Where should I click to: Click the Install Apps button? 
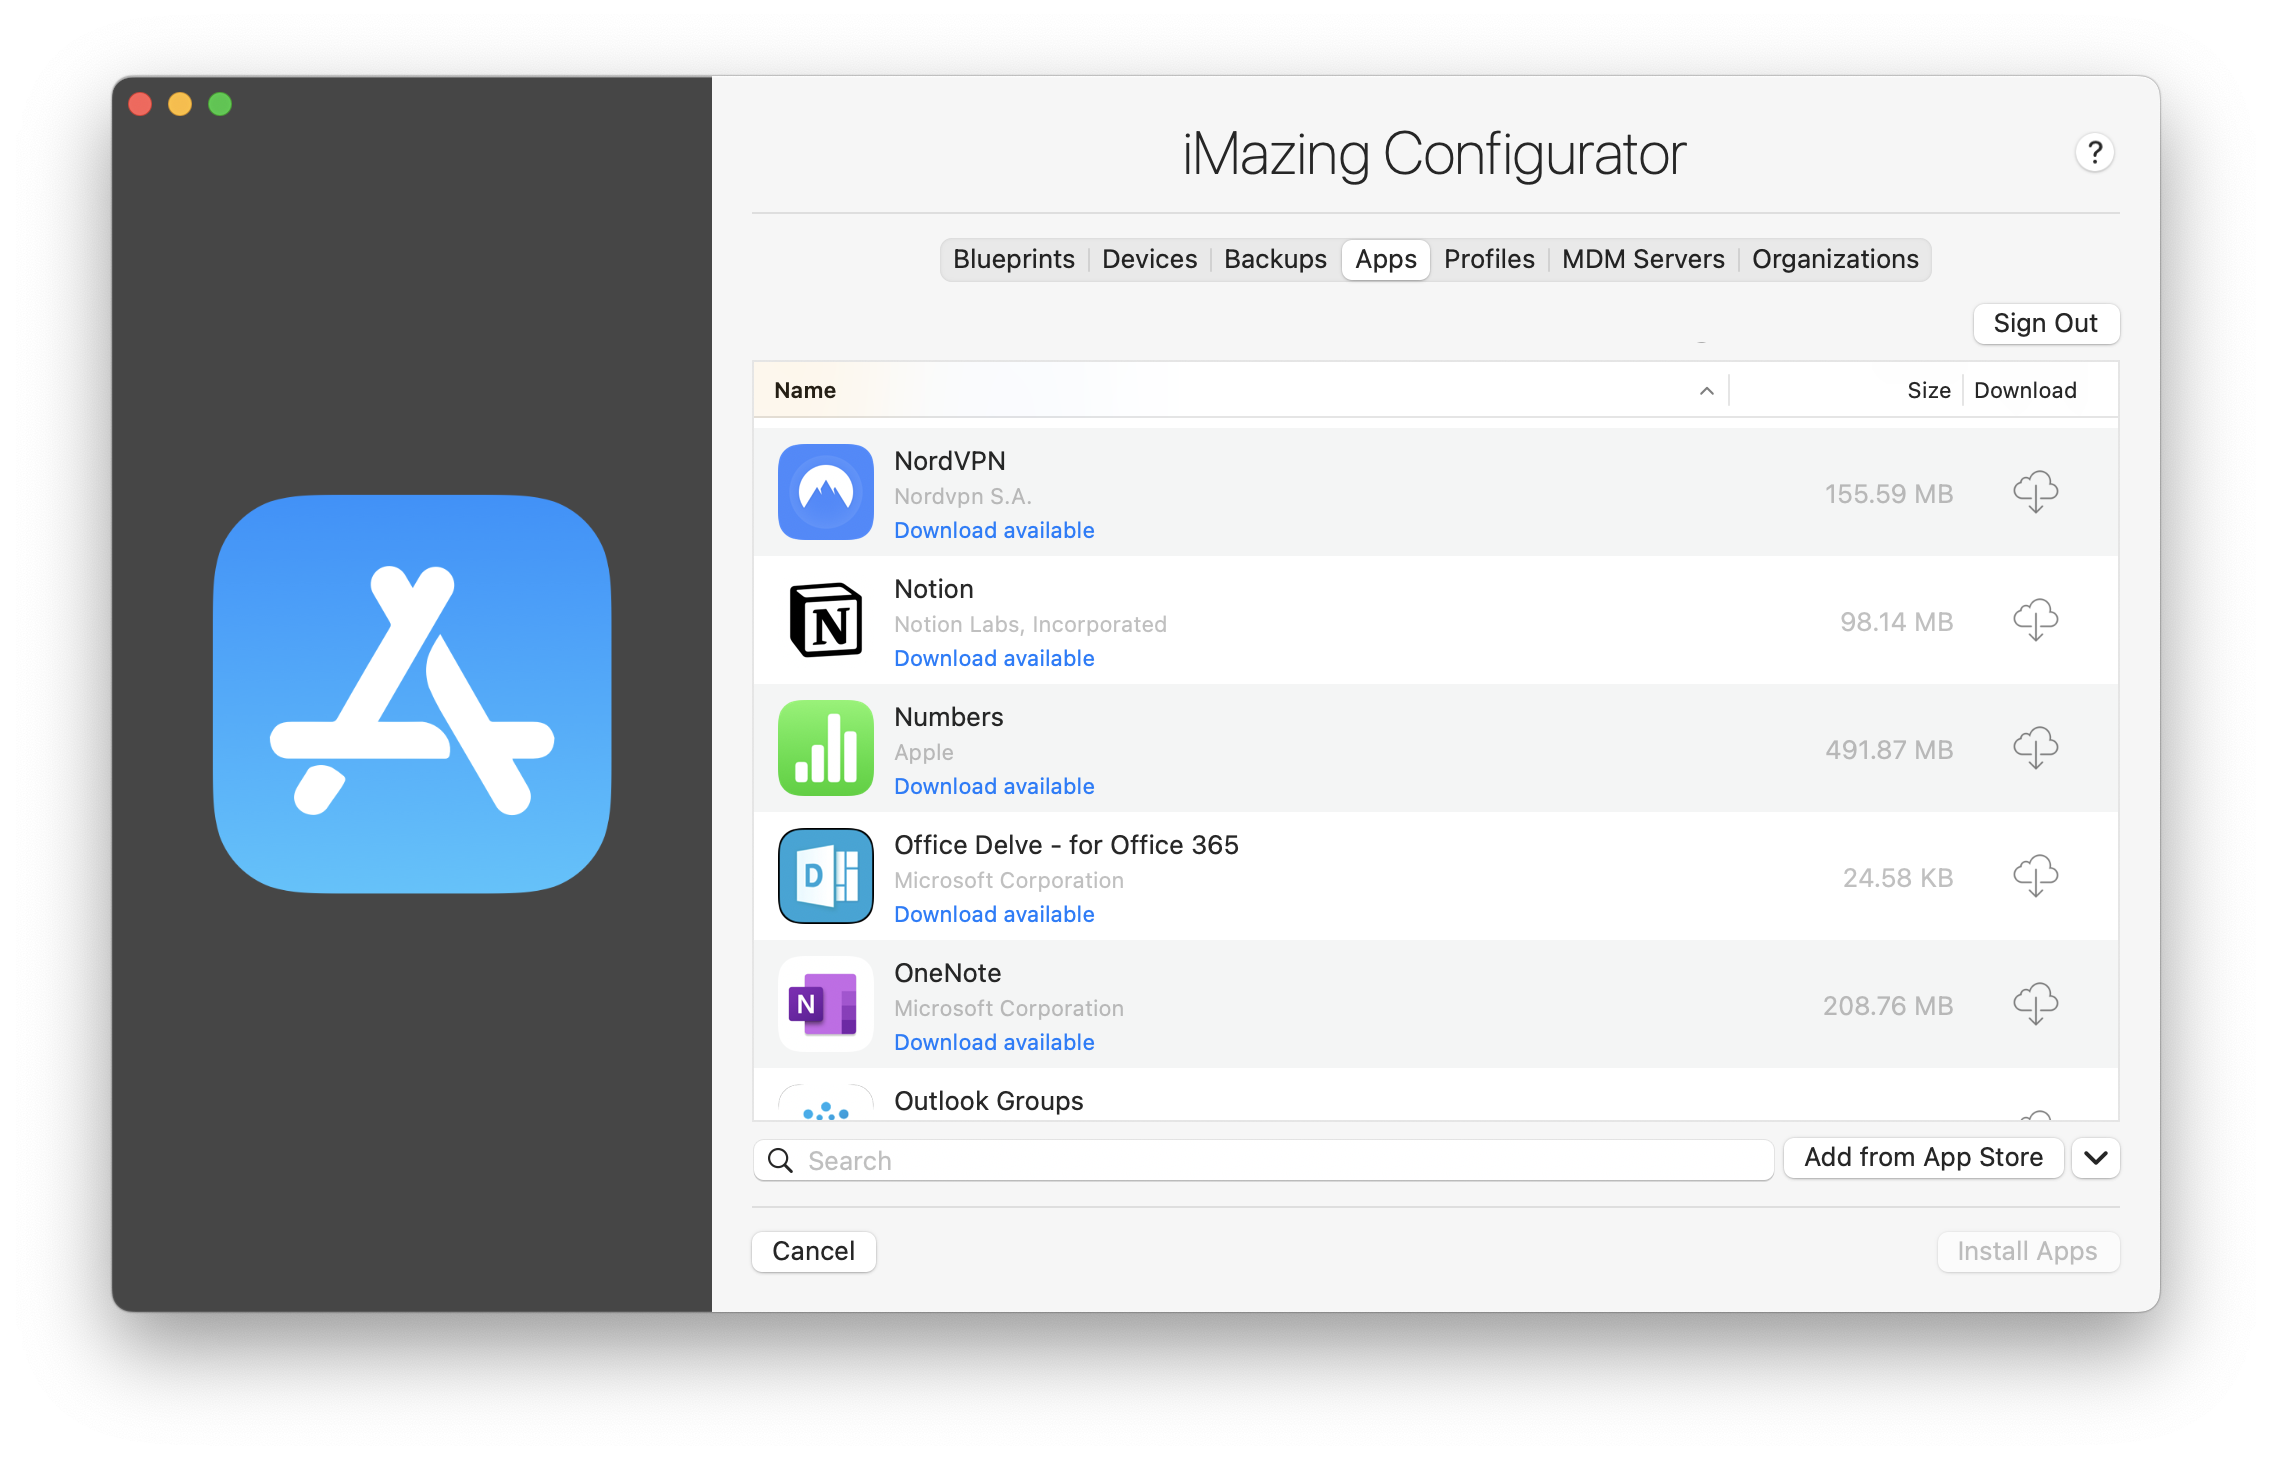click(2027, 1251)
